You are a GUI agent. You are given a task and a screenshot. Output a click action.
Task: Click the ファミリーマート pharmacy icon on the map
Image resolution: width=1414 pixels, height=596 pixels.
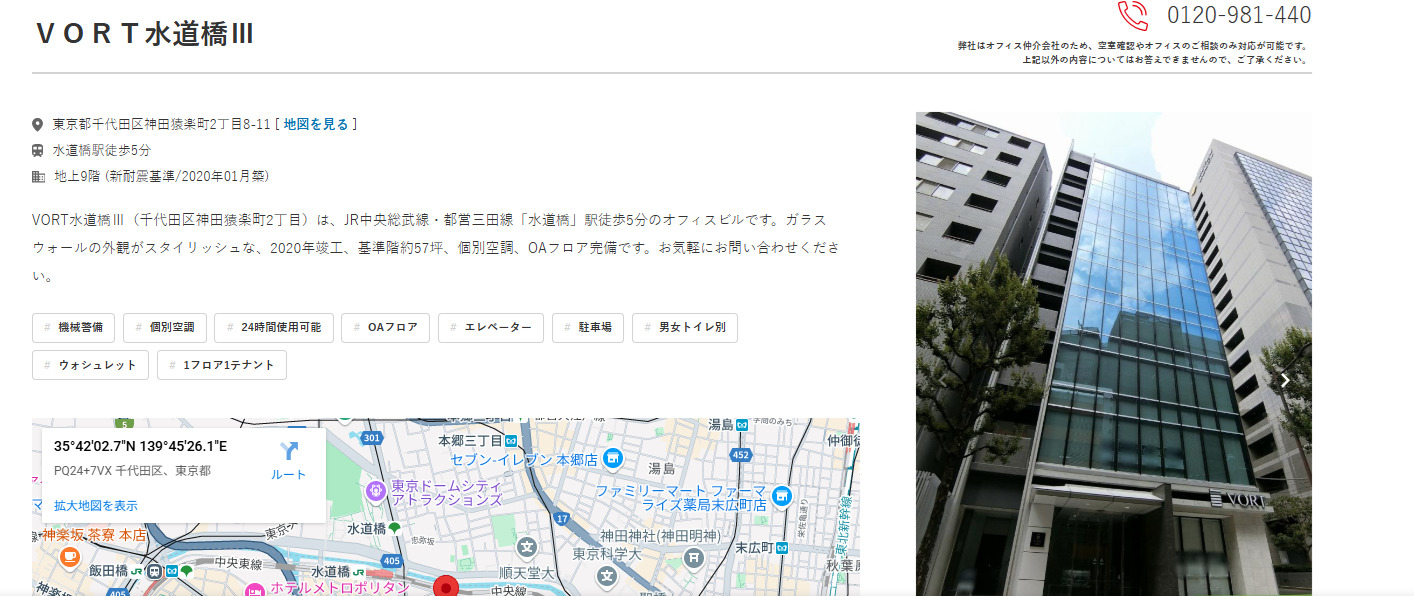click(781, 495)
